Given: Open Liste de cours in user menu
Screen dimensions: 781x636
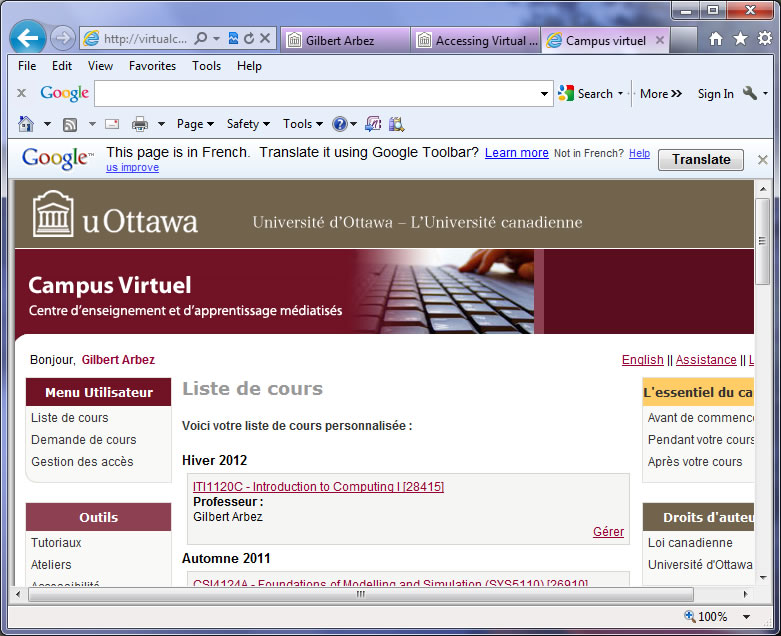Looking at the screenshot, I should coord(70,417).
